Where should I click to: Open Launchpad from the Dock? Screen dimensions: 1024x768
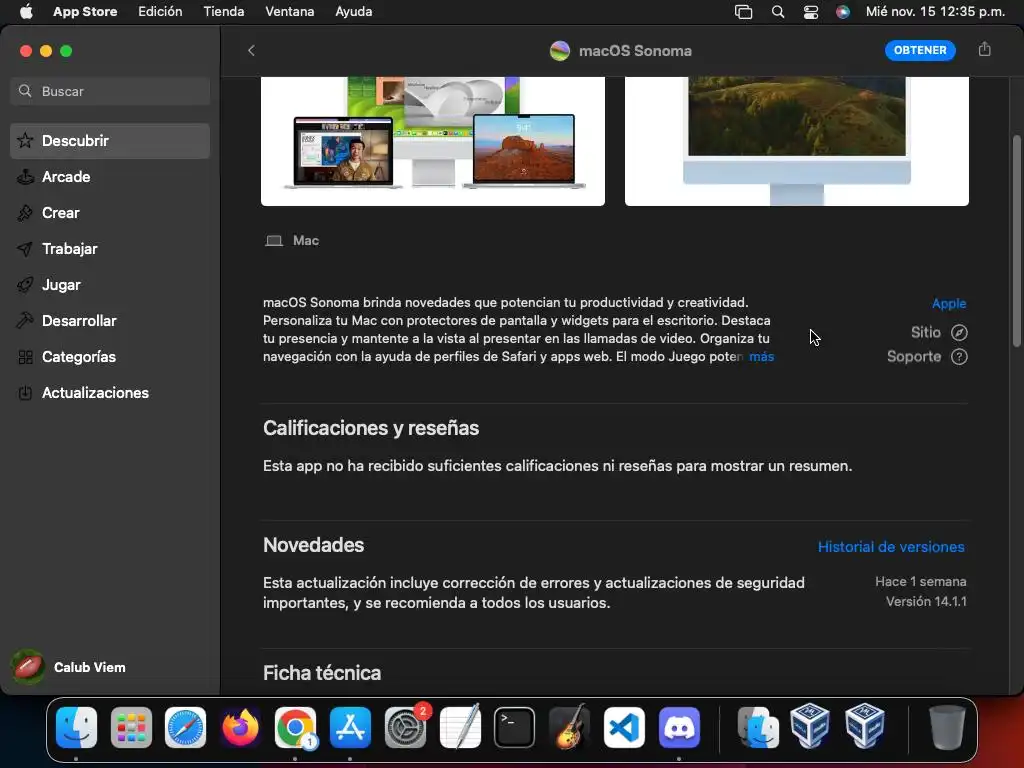tap(131, 727)
